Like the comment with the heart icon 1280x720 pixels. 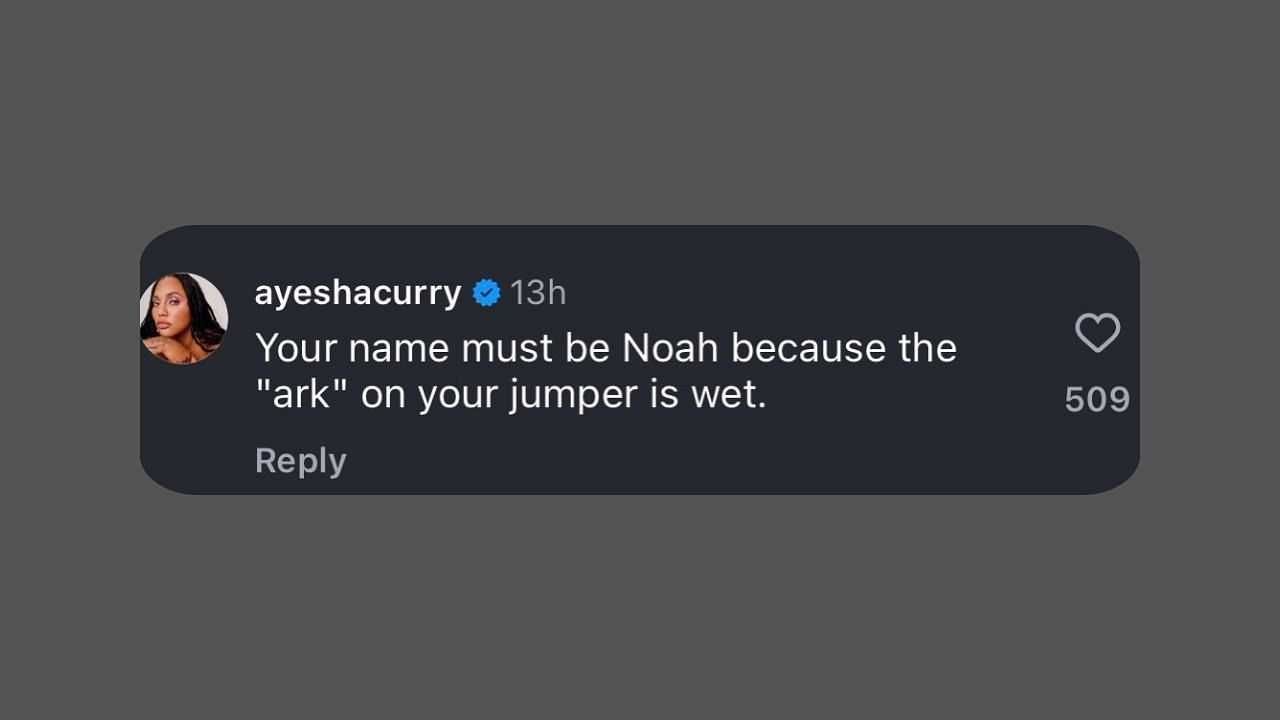[1097, 333]
